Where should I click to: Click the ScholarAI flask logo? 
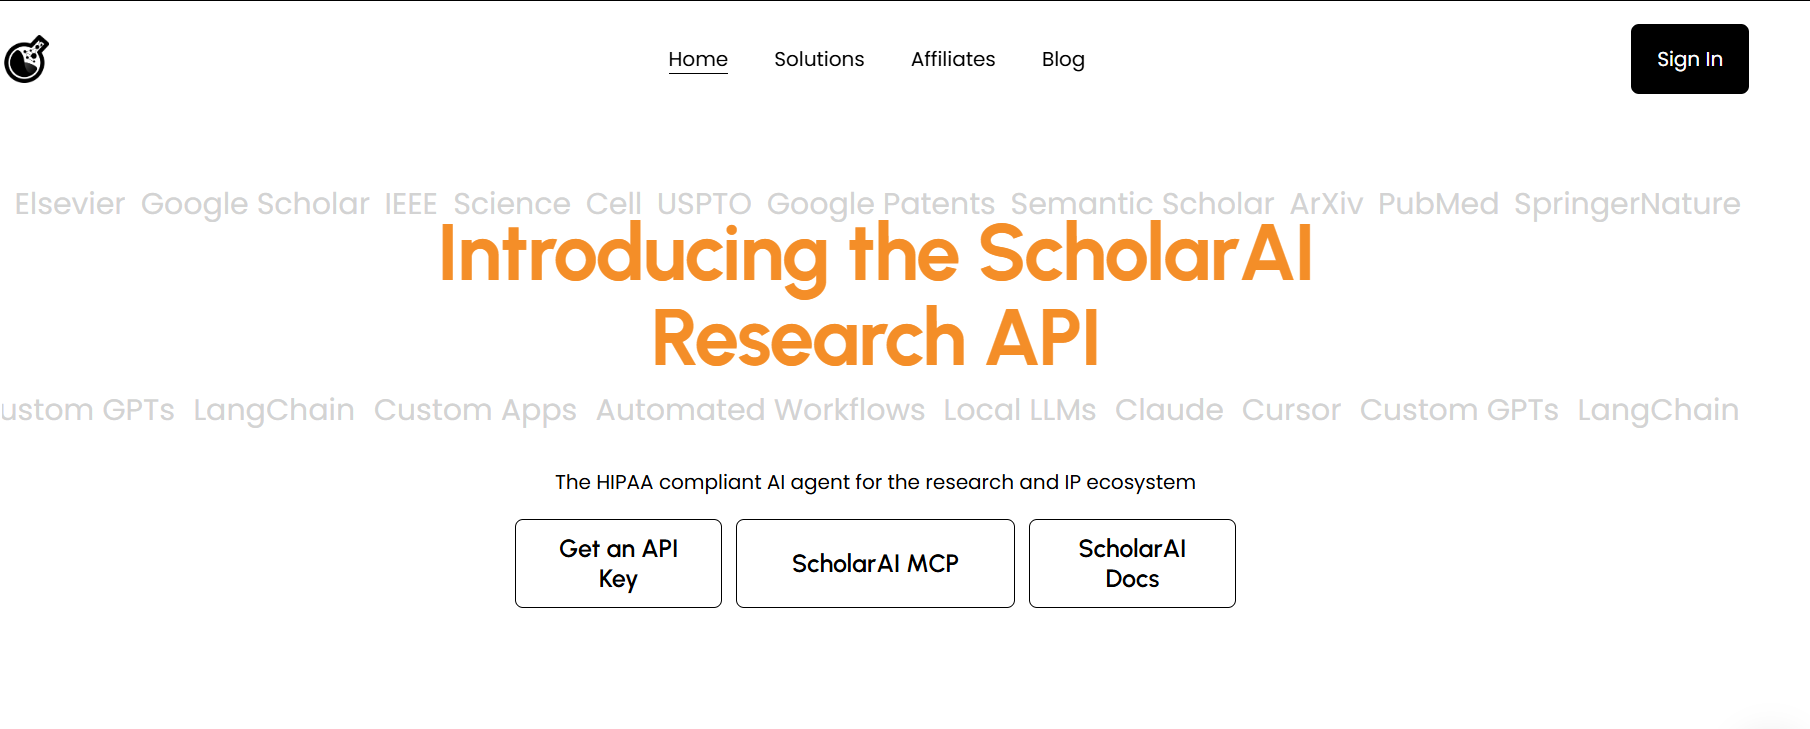click(27, 59)
